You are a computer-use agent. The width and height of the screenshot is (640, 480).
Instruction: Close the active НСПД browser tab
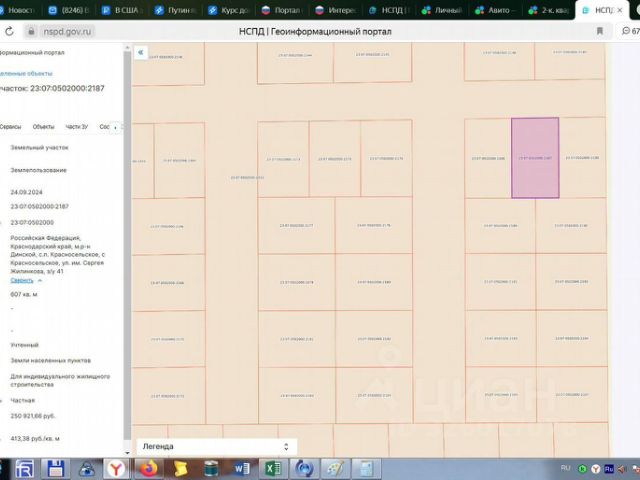coord(620,10)
